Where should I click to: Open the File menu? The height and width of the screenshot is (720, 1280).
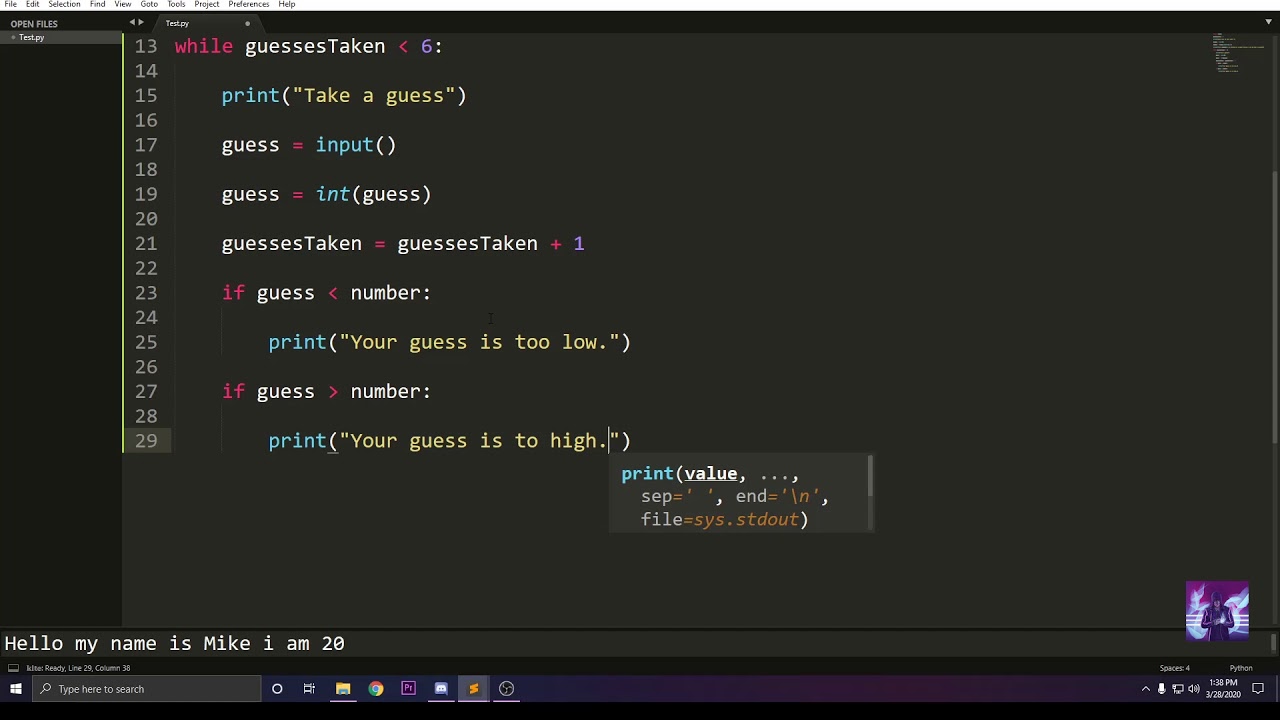click(10, 4)
